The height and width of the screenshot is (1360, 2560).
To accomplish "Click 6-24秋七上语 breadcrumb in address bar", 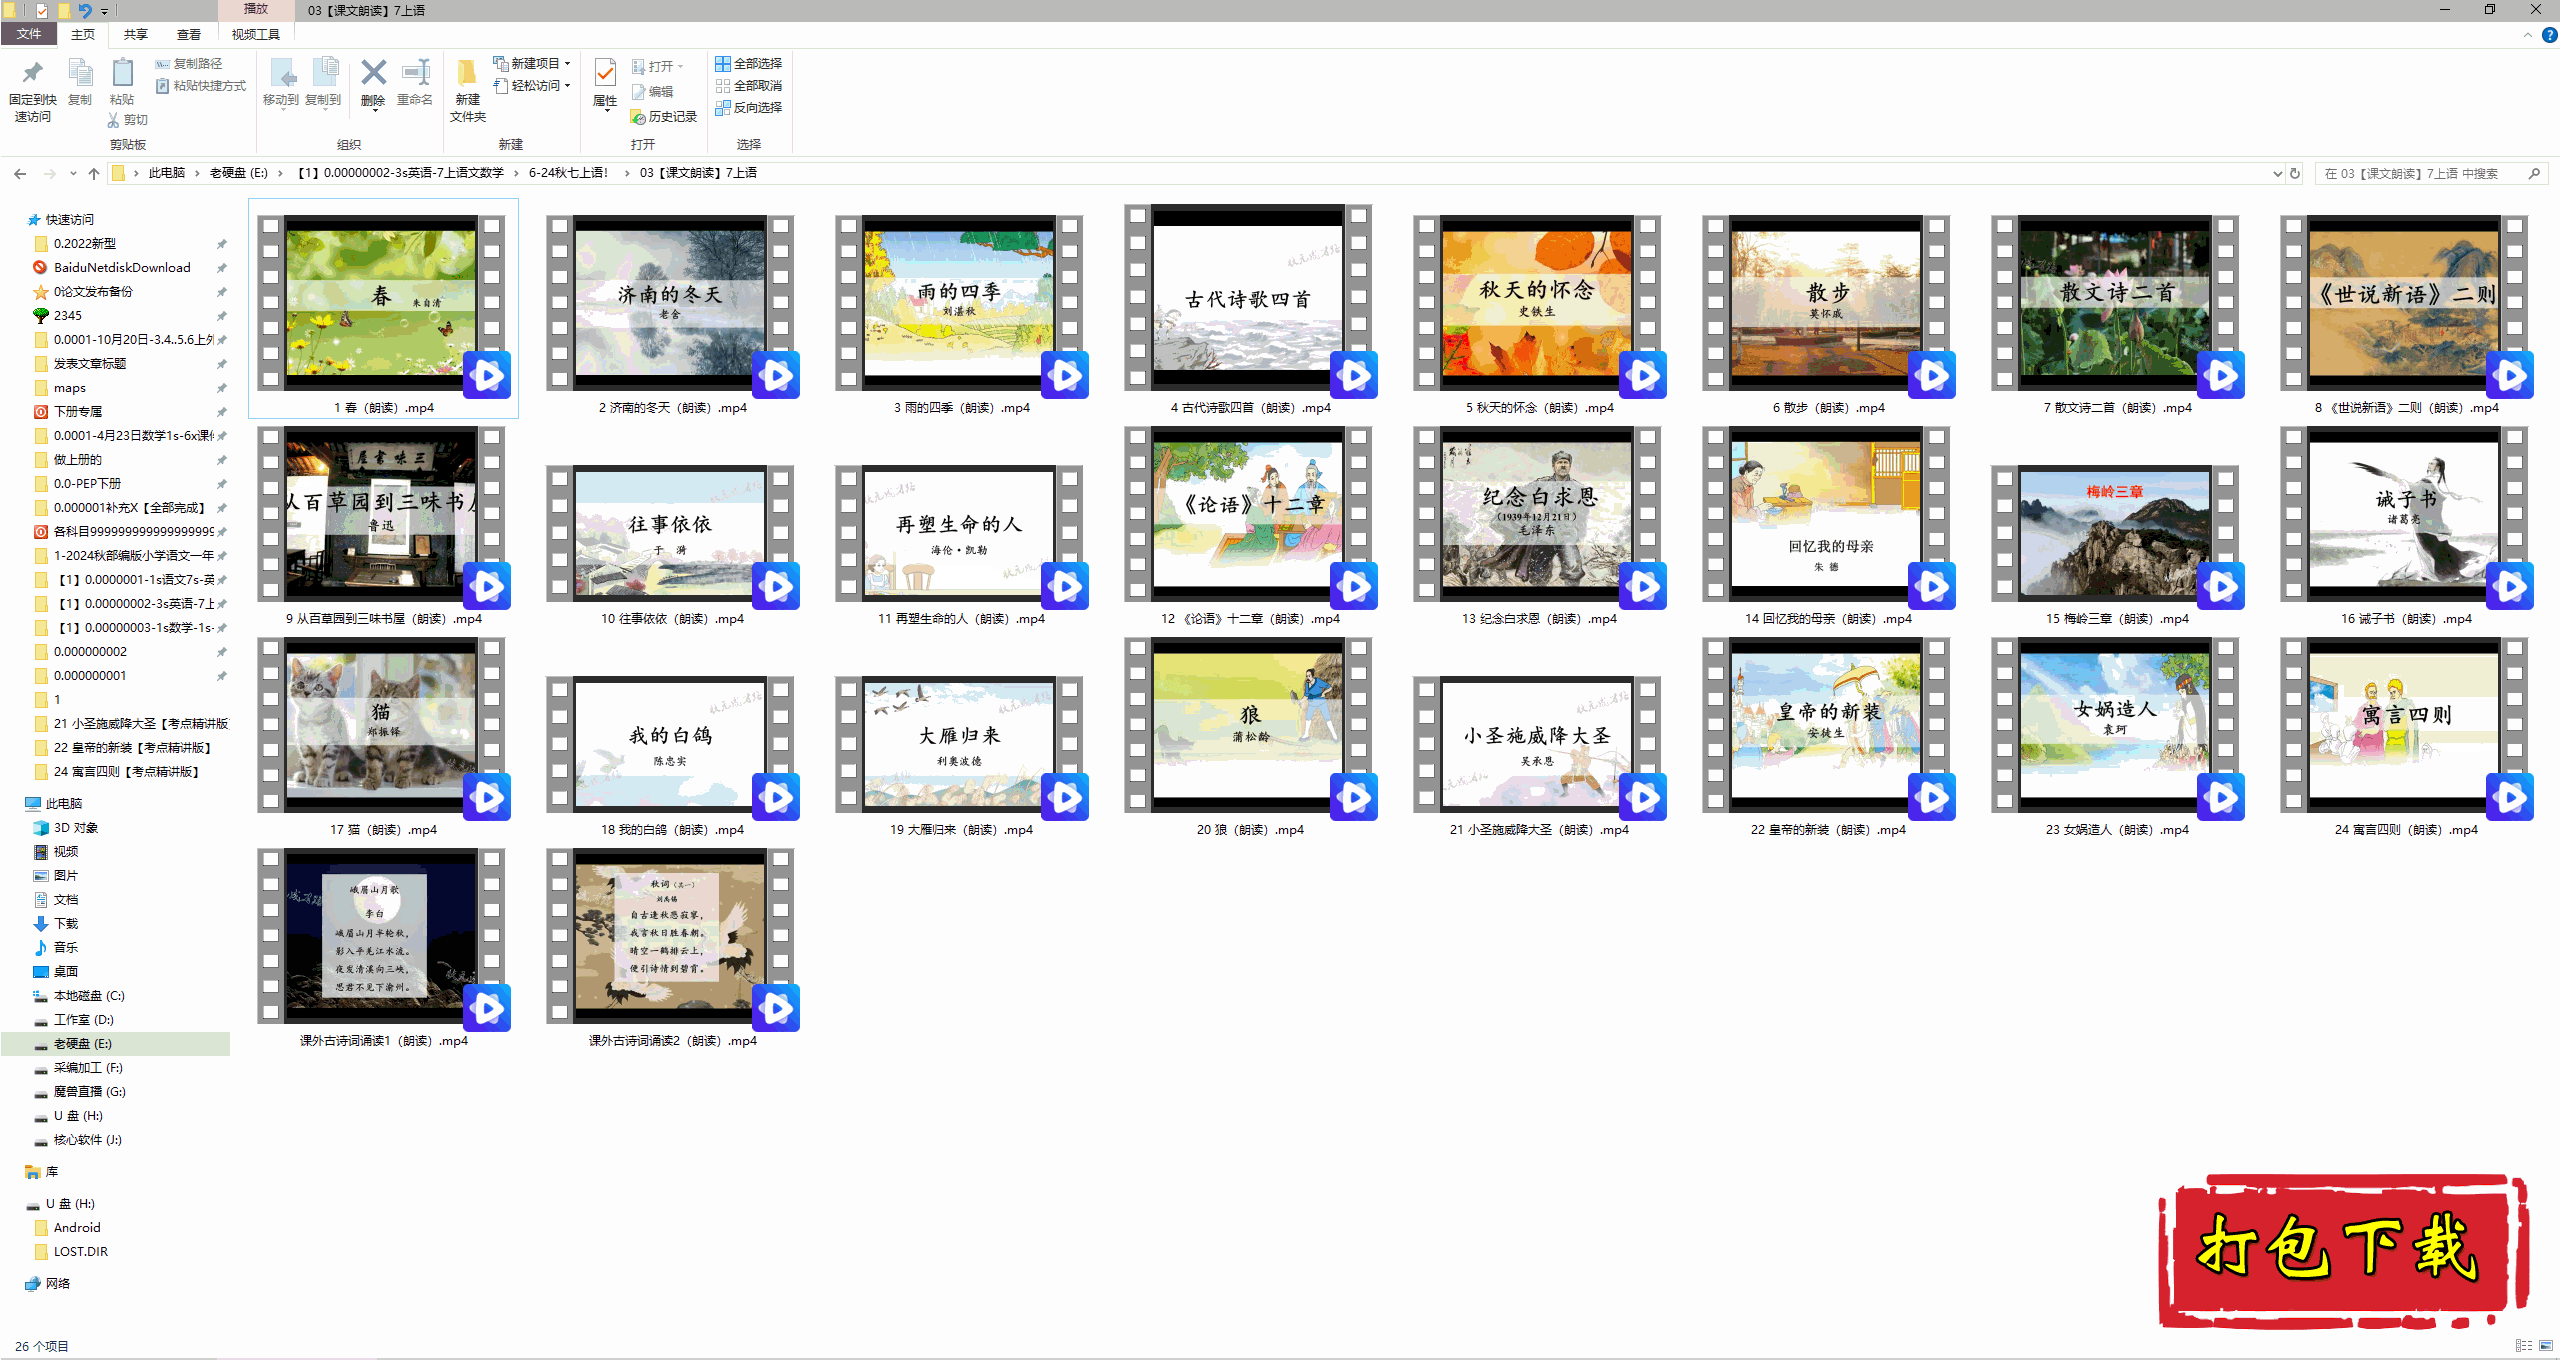I will click(567, 173).
